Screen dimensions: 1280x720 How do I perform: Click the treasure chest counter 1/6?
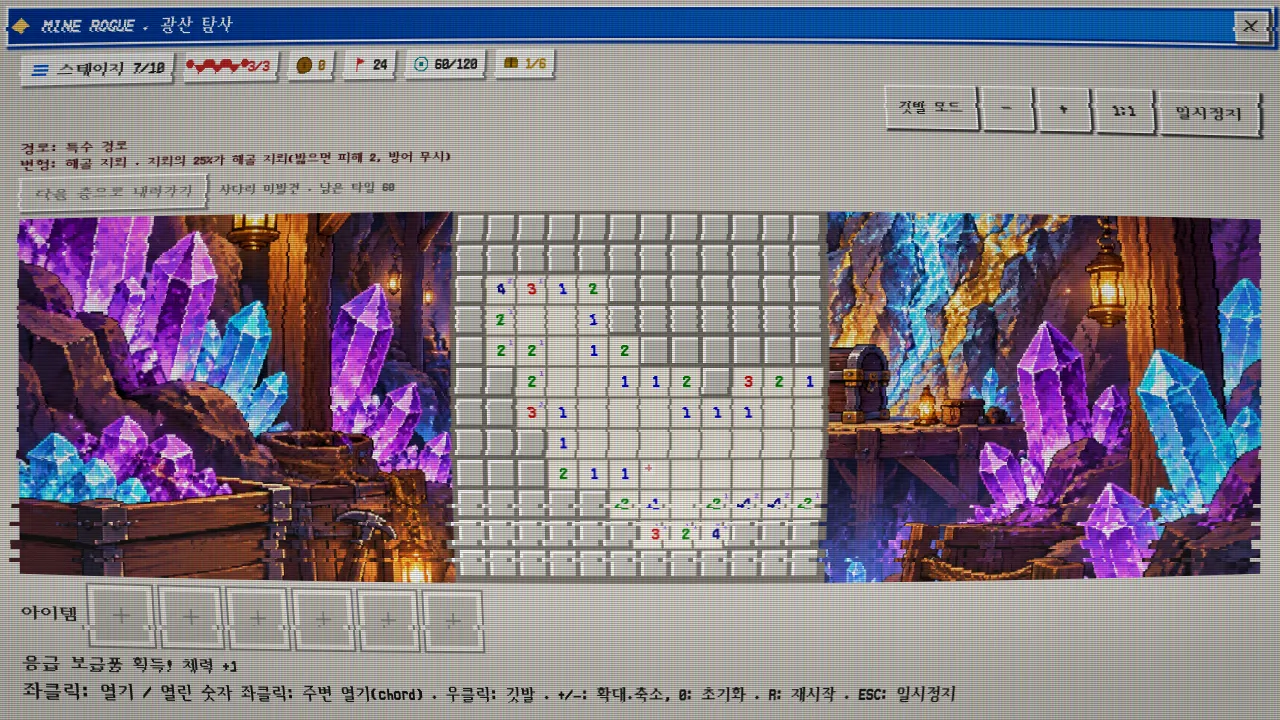point(525,64)
